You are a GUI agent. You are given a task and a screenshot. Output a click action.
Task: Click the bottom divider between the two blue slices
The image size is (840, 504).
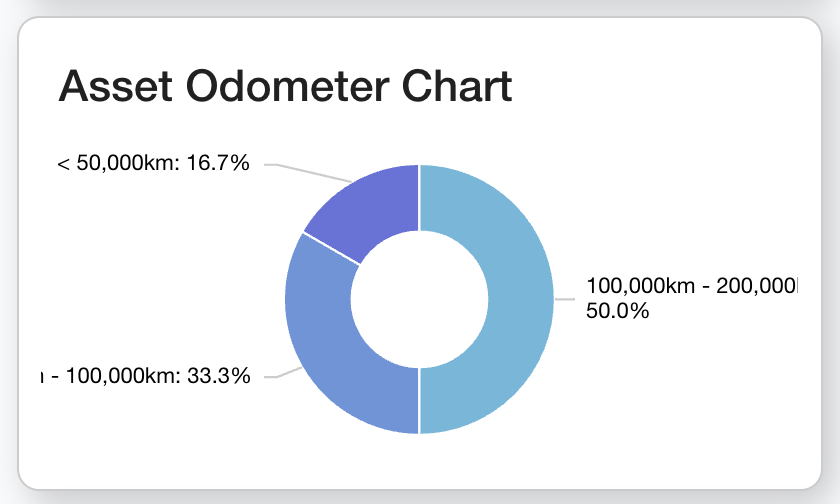click(x=419, y=401)
